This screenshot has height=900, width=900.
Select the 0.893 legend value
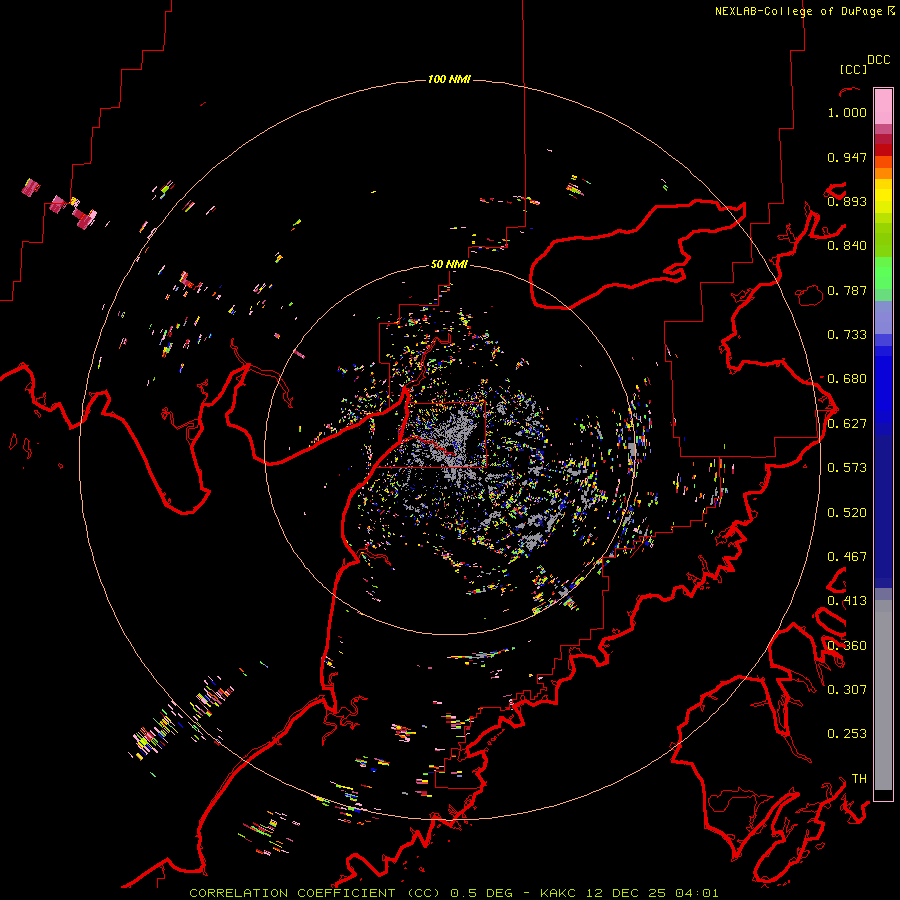point(847,201)
